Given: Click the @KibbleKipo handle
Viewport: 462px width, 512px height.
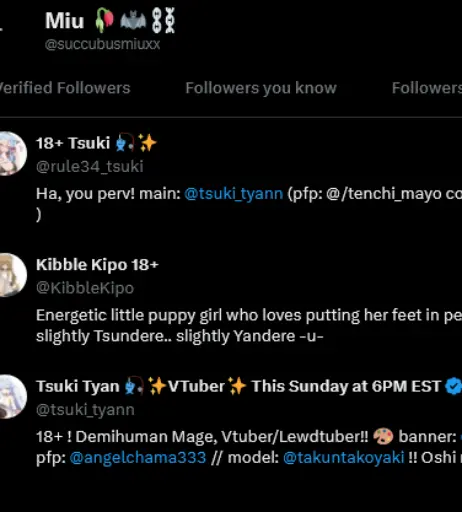Looking at the screenshot, I should 85,288.
